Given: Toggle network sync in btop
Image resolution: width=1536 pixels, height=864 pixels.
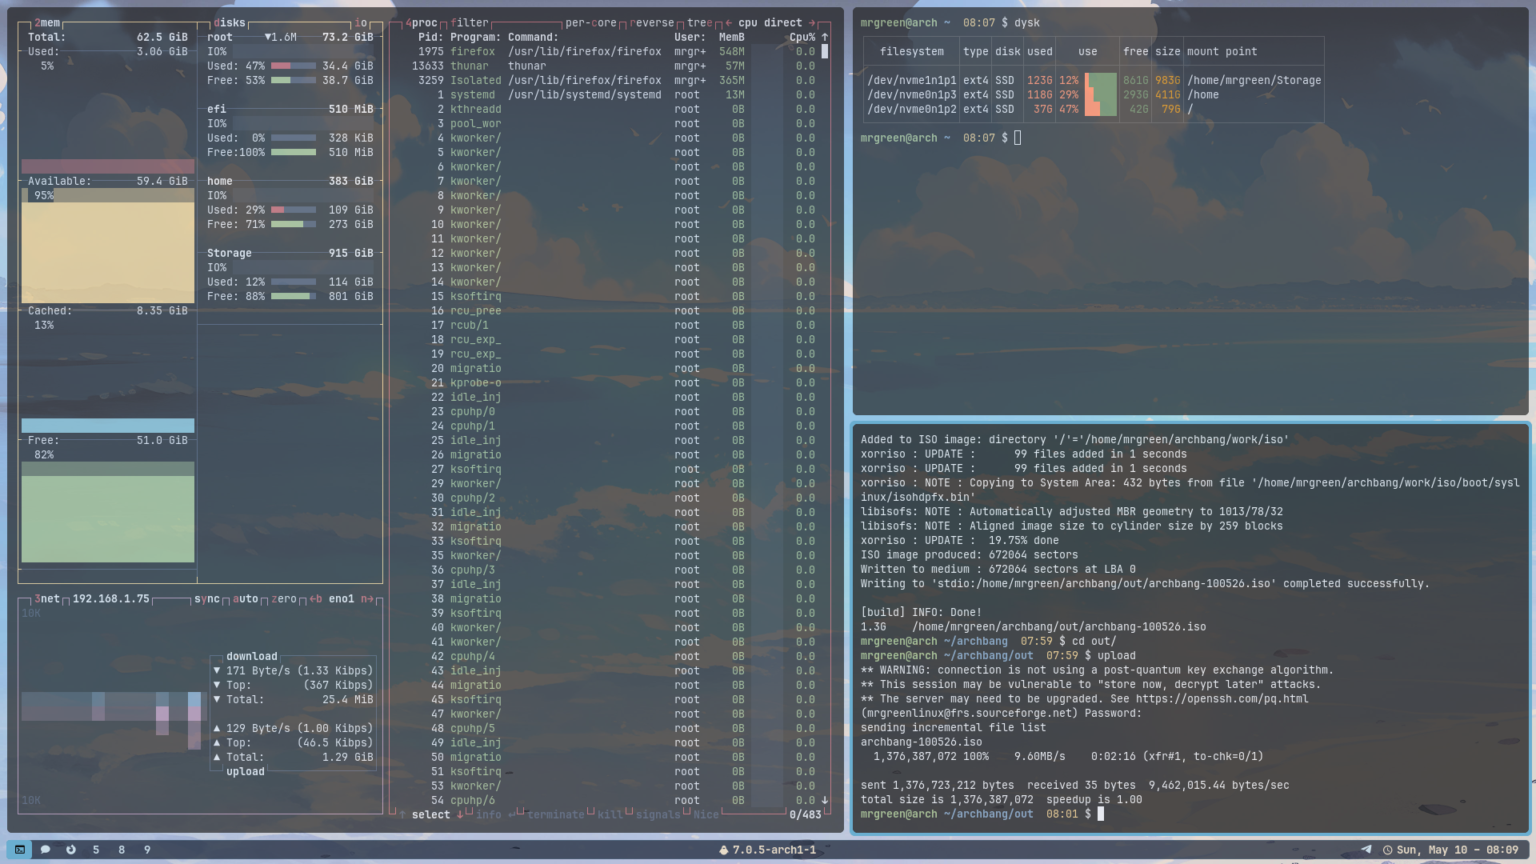Looking at the screenshot, I should (207, 599).
